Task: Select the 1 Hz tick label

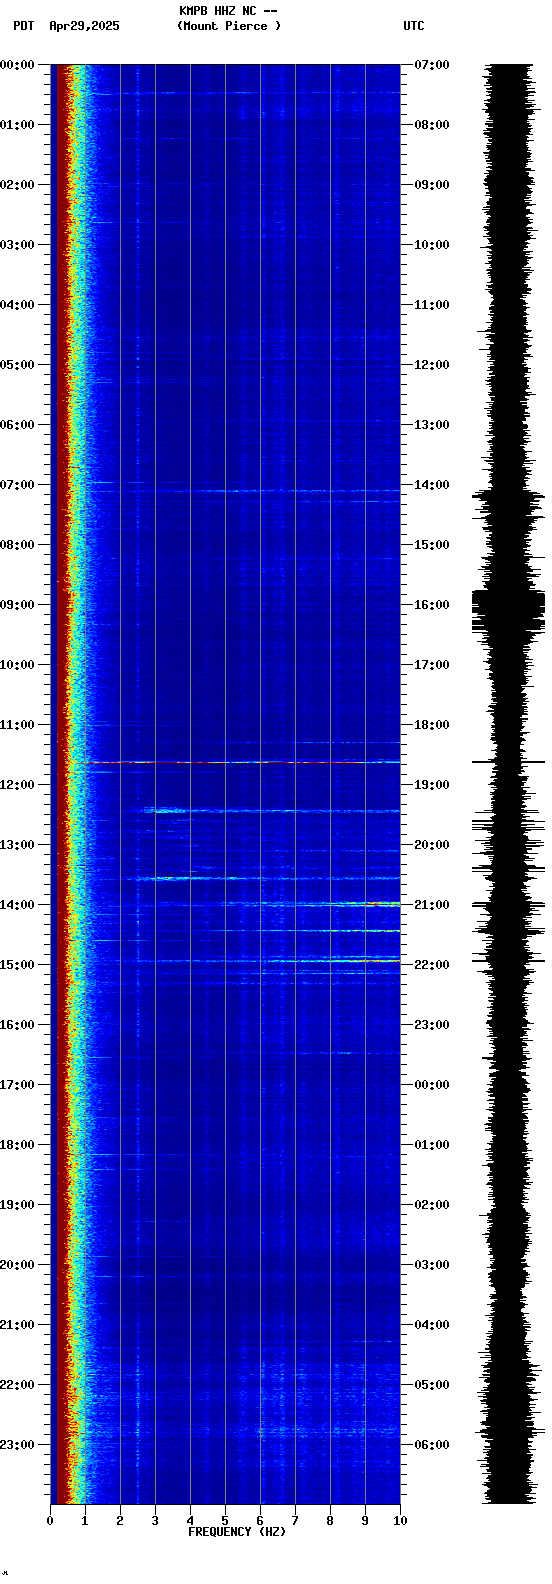Action: [85, 1521]
